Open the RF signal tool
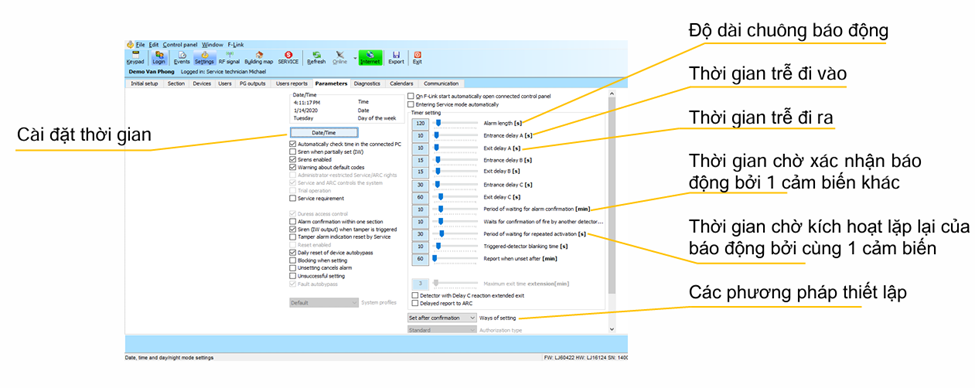Image resolution: width=975 pixels, height=388 pixels. [x=229, y=58]
